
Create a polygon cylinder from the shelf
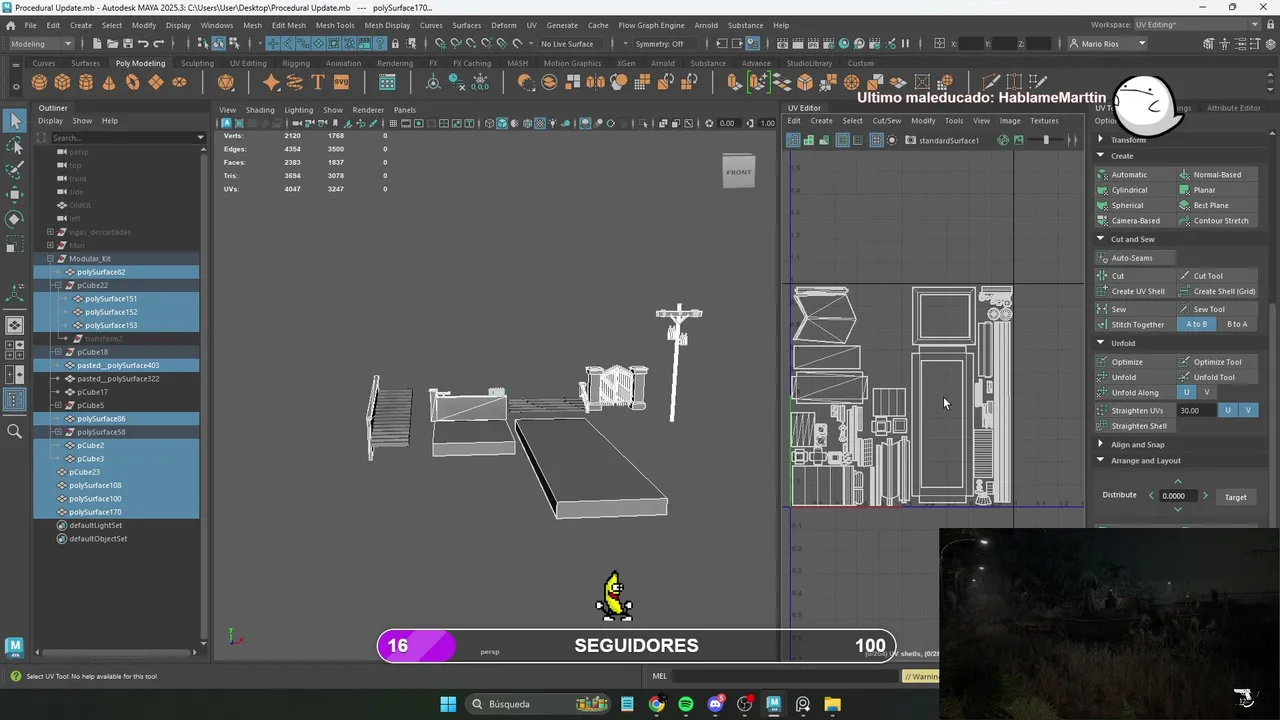[x=86, y=82]
